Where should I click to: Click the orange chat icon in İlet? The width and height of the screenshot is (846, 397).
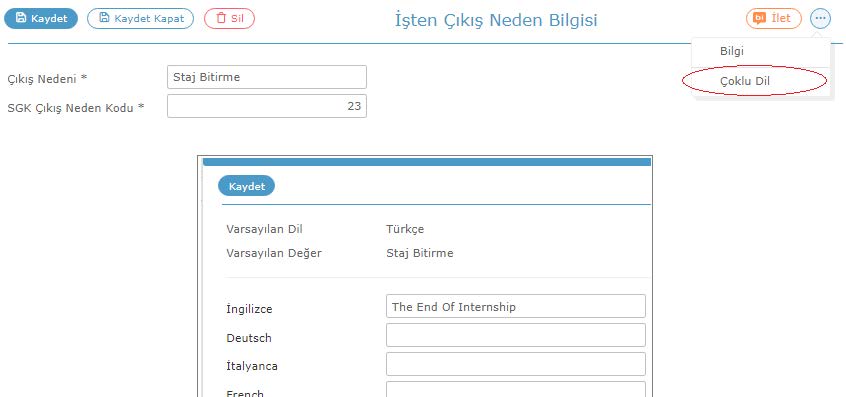(759, 18)
